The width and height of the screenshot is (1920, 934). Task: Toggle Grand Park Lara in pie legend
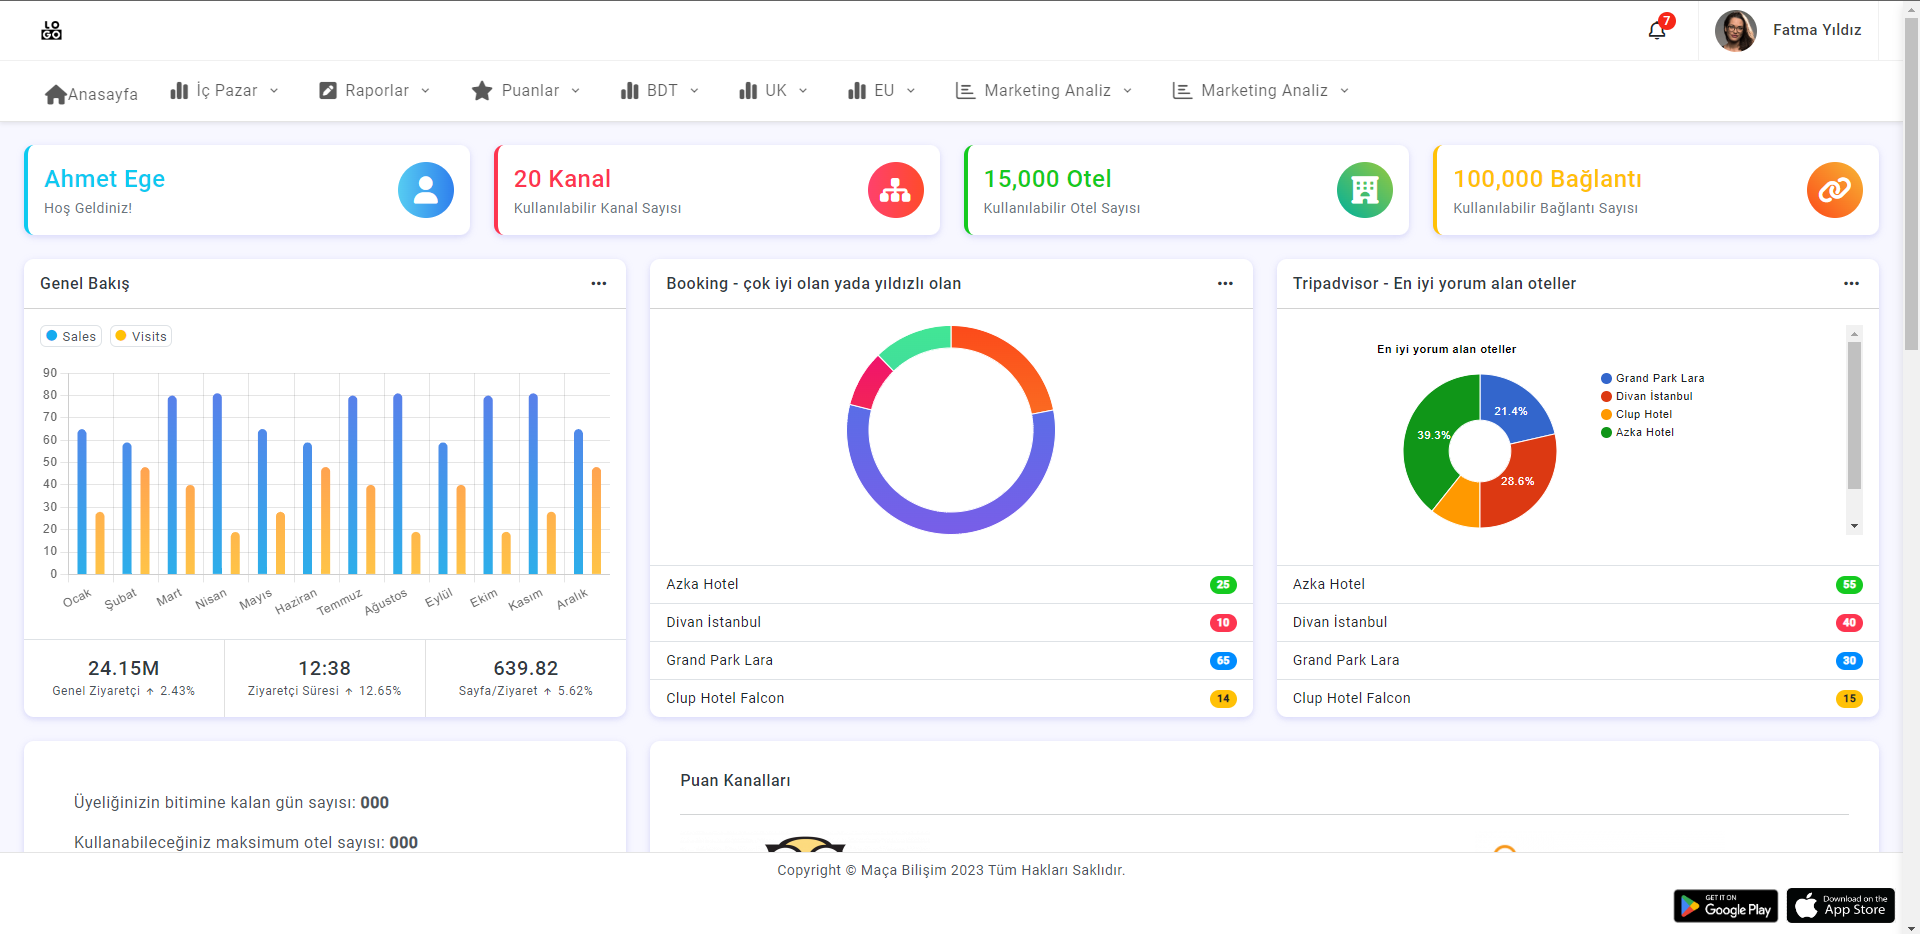tap(1652, 378)
